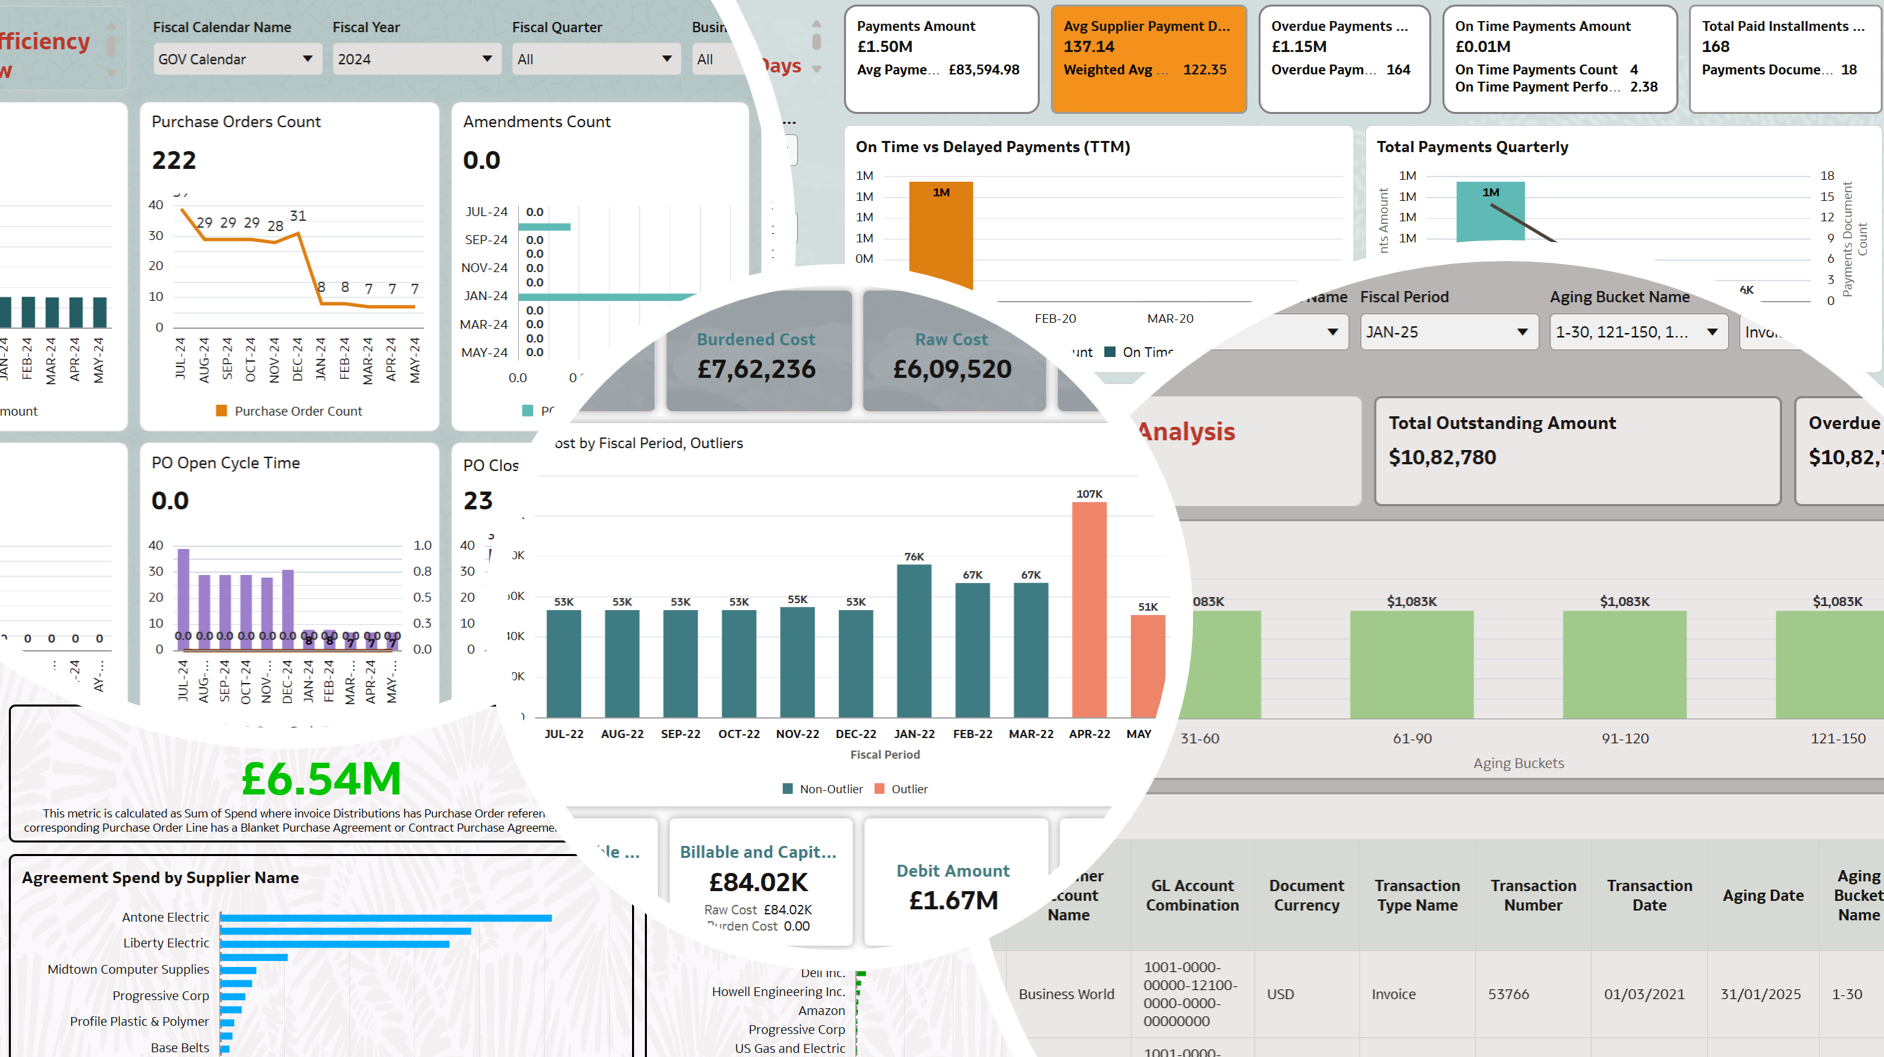The image size is (1884, 1057).
Task: Open the Fiscal Year 2024 dropdown
Action: tap(416, 59)
